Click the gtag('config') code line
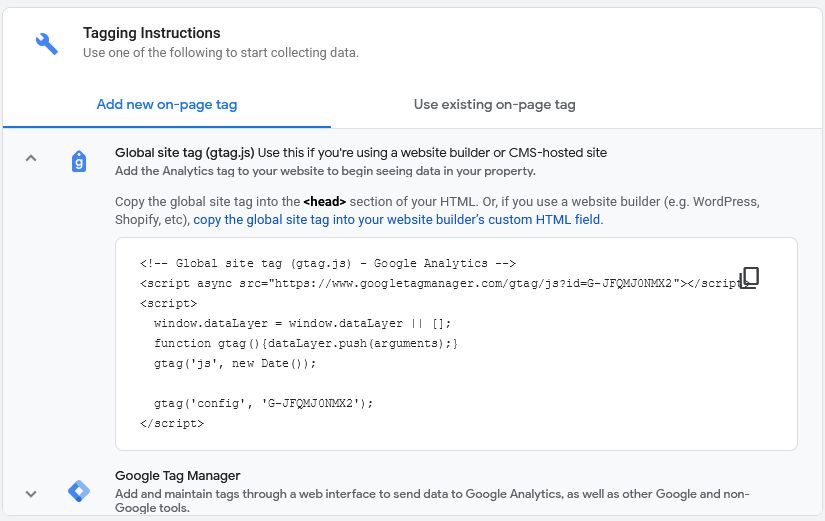825x521 pixels. [263, 403]
